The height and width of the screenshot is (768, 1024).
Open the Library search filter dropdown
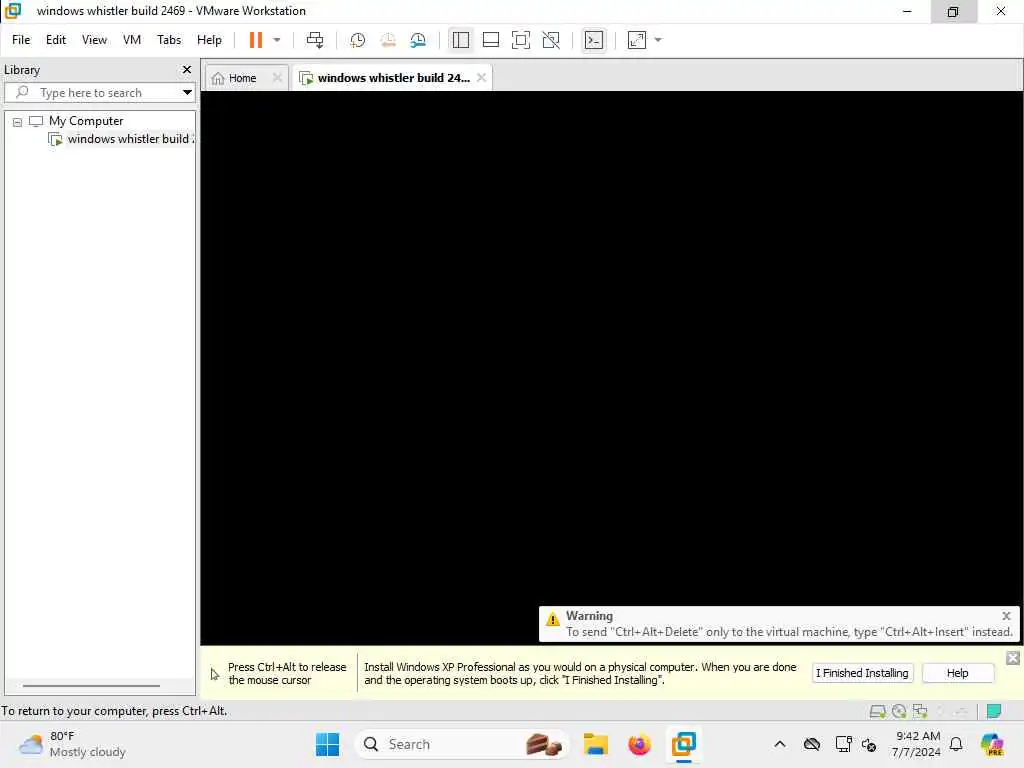point(187,93)
